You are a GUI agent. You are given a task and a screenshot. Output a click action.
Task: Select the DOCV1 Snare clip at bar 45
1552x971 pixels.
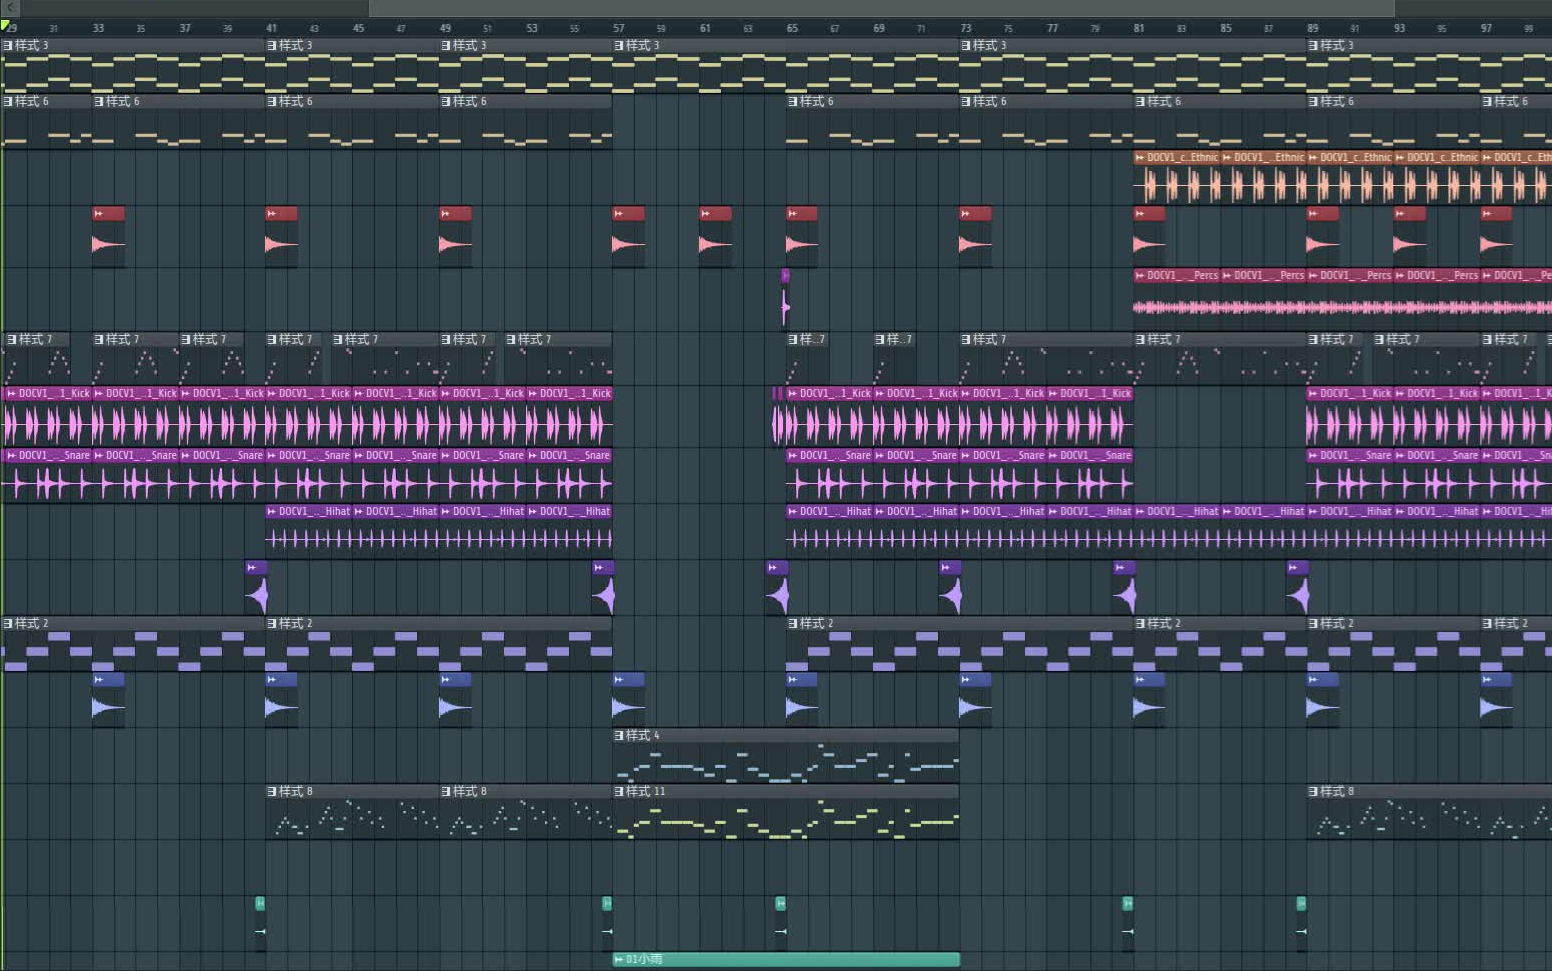click(x=395, y=476)
